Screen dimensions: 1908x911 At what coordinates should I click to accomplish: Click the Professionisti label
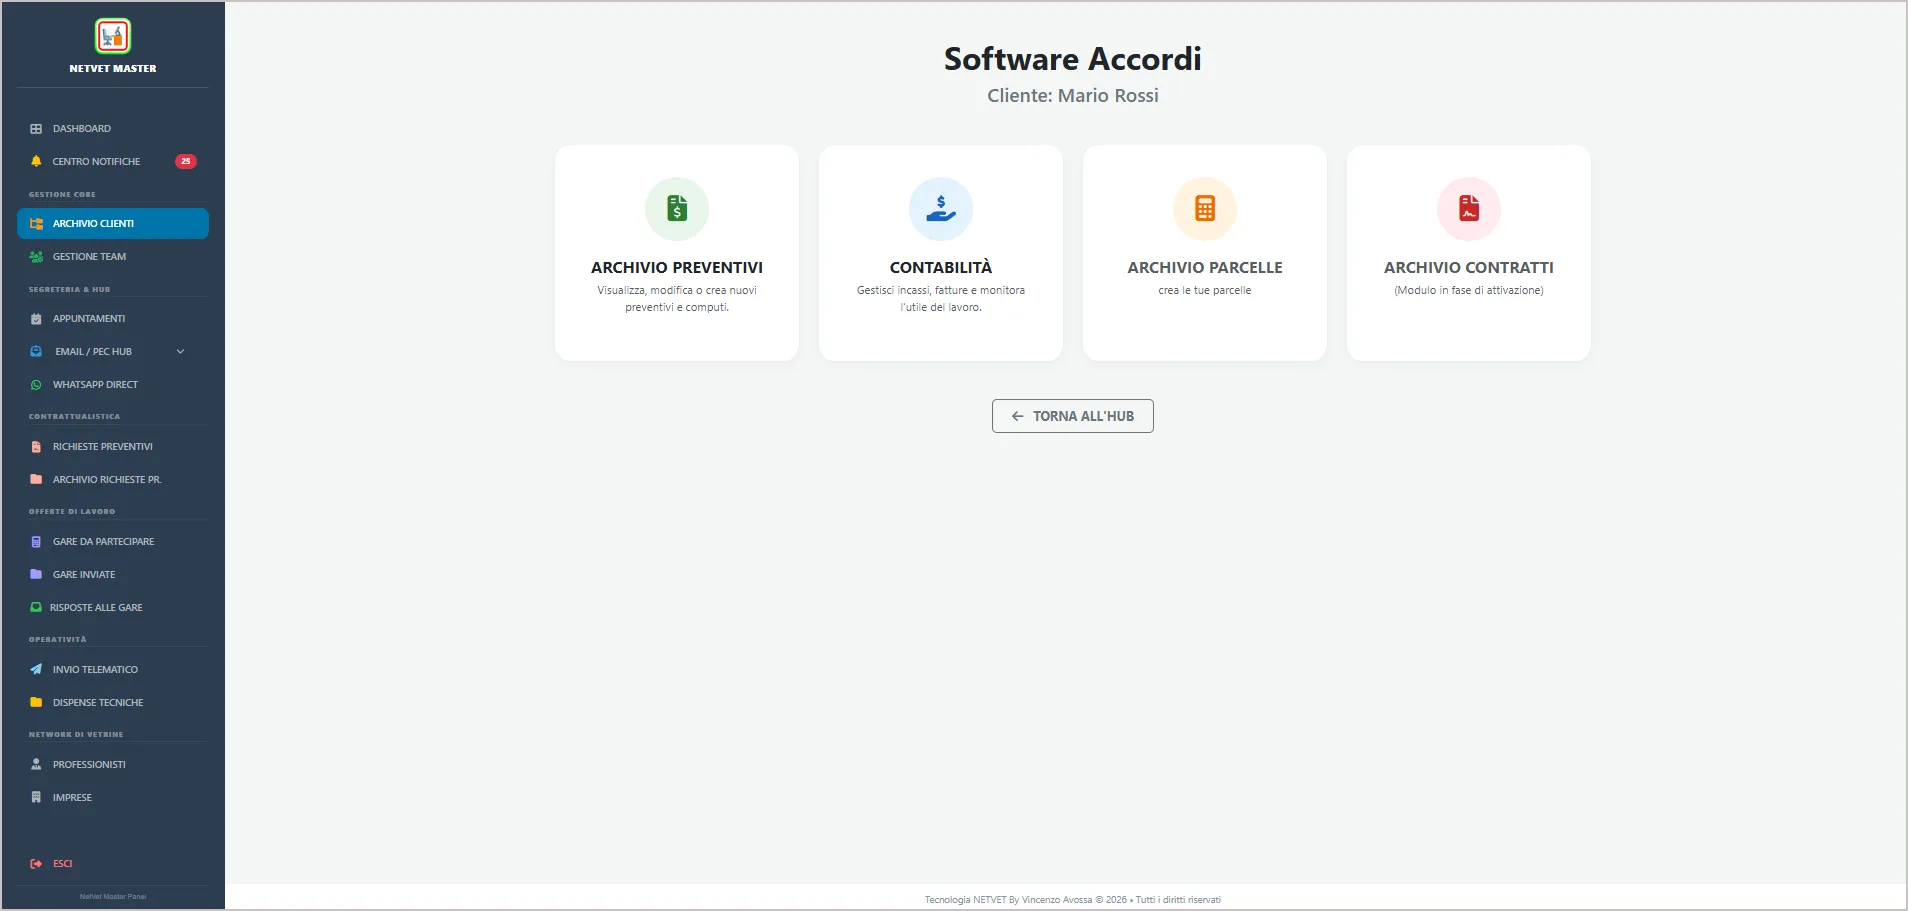90,765
